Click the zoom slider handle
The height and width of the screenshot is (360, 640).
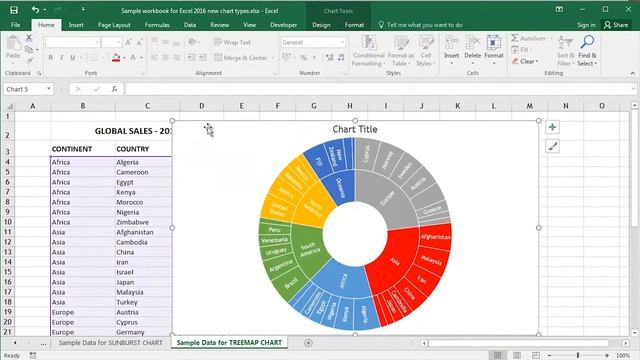[578, 356]
